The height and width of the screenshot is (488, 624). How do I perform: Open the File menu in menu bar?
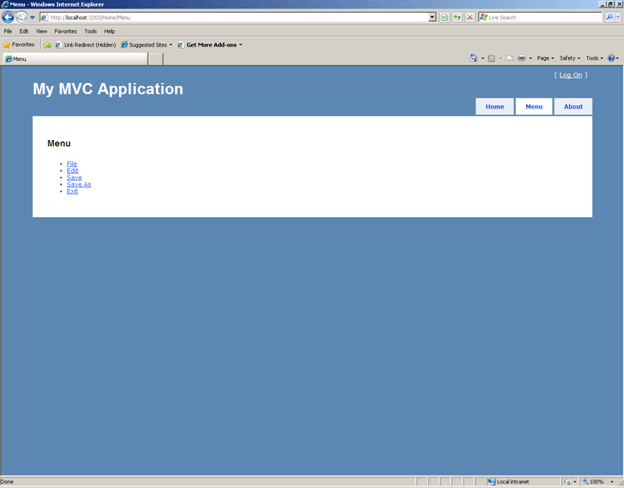[8, 31]
